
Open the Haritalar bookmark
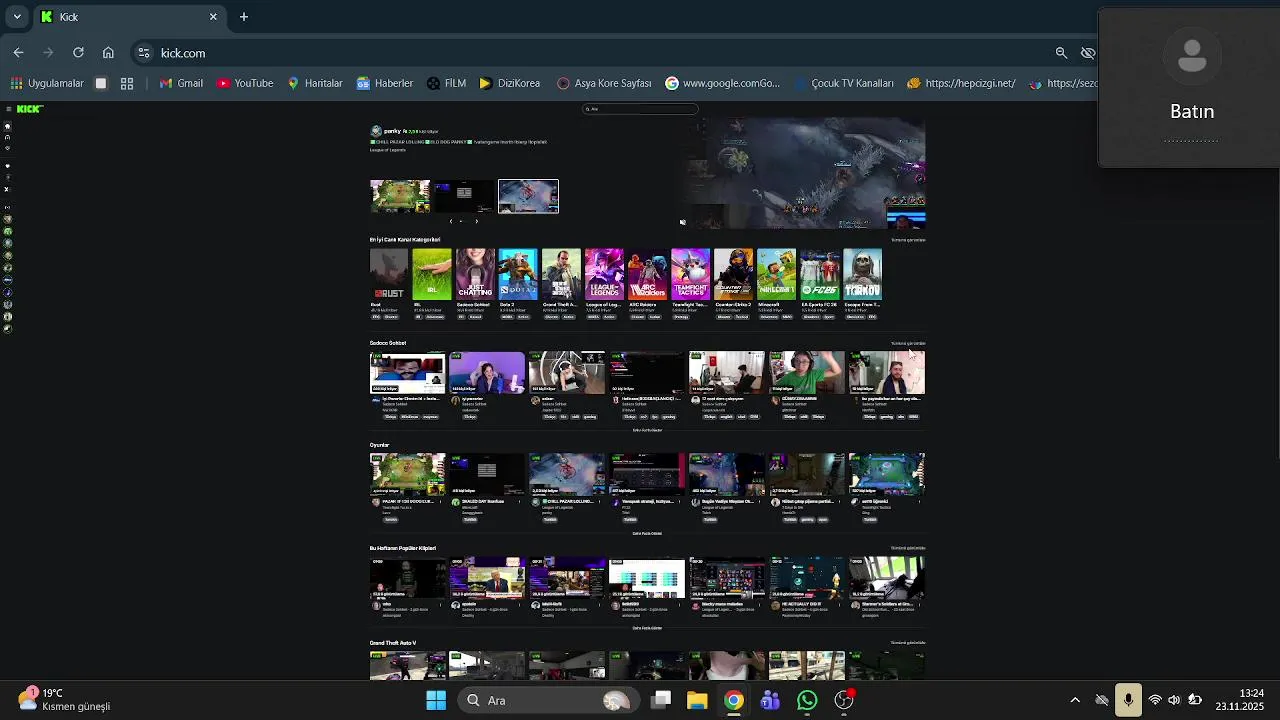[x=315, y=83]
